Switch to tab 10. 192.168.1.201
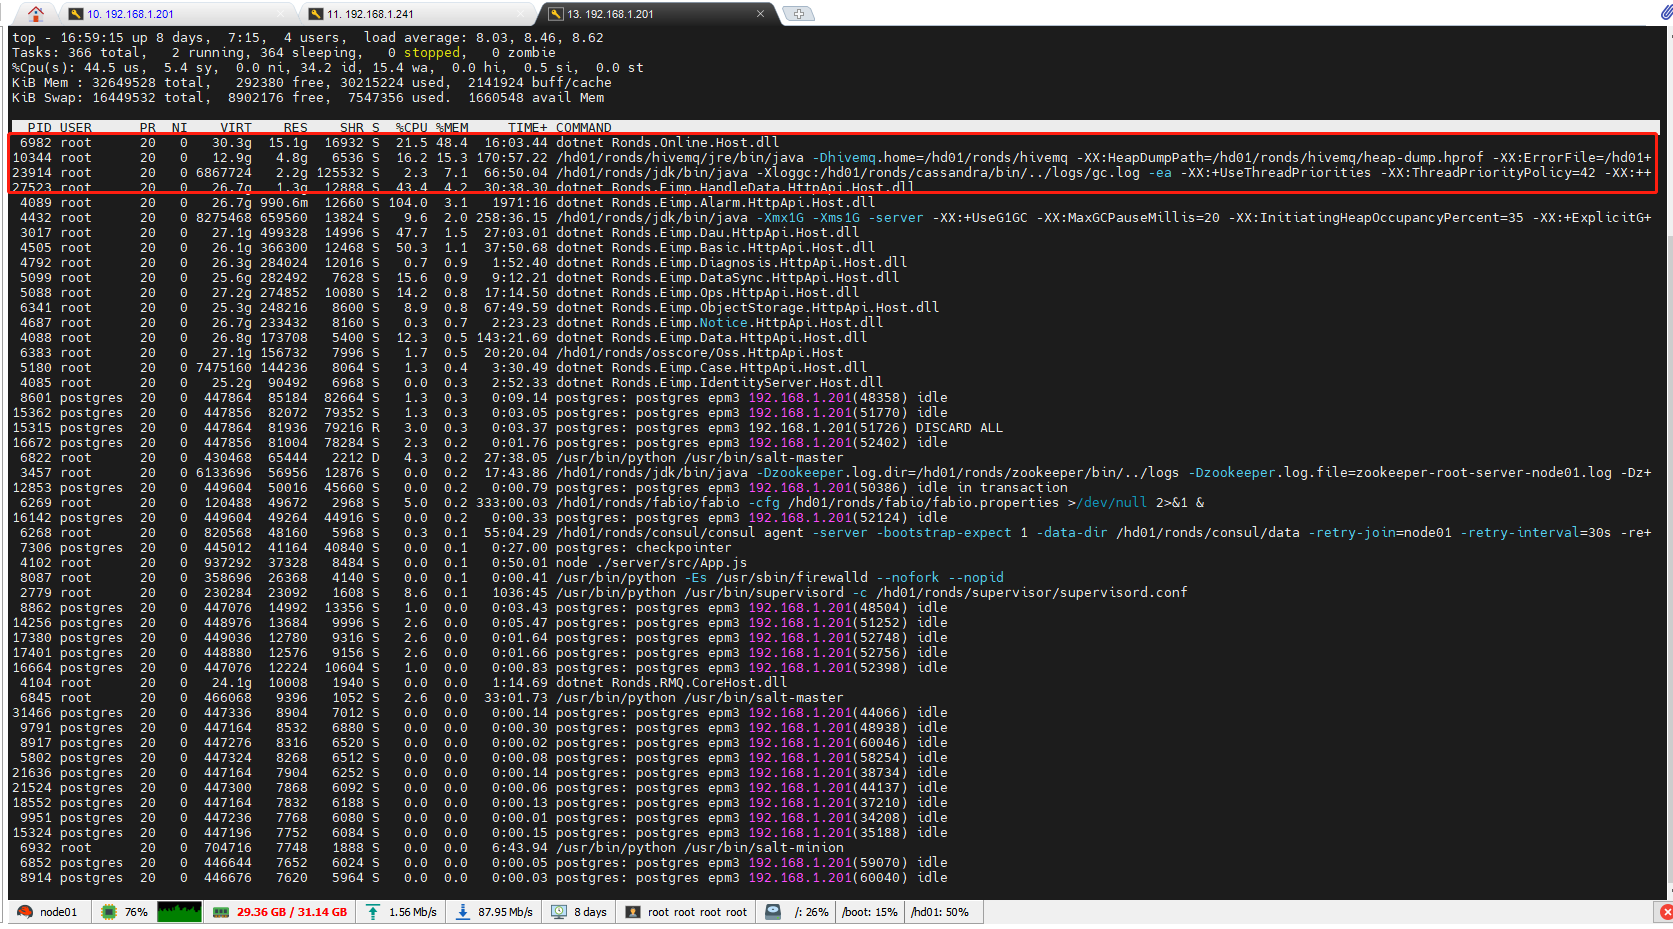1673x929 pixels. click(130, 14)
